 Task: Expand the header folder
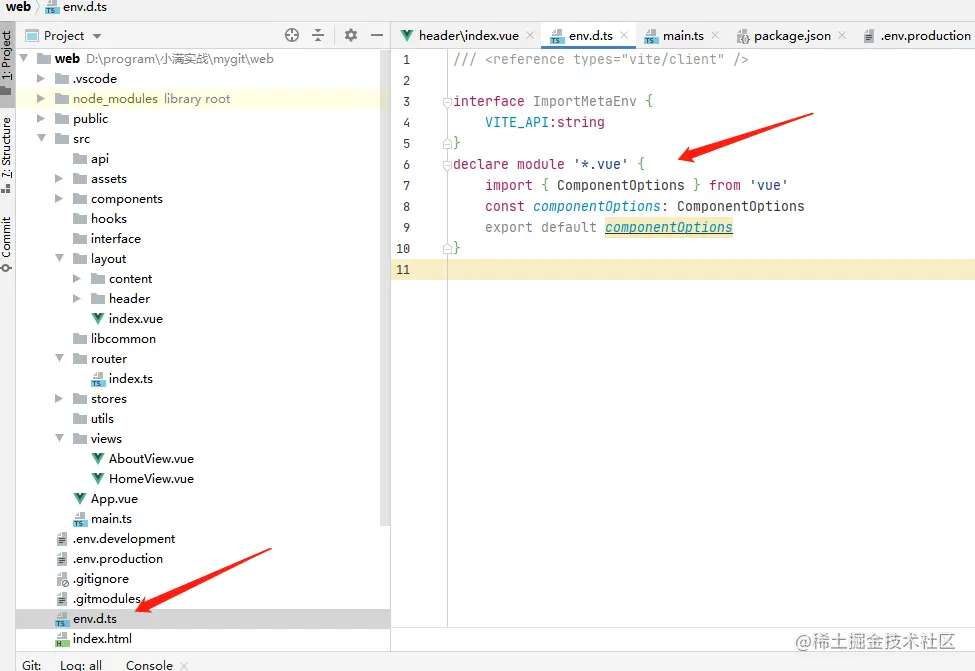pyautogui.click(x=77, y=298)
